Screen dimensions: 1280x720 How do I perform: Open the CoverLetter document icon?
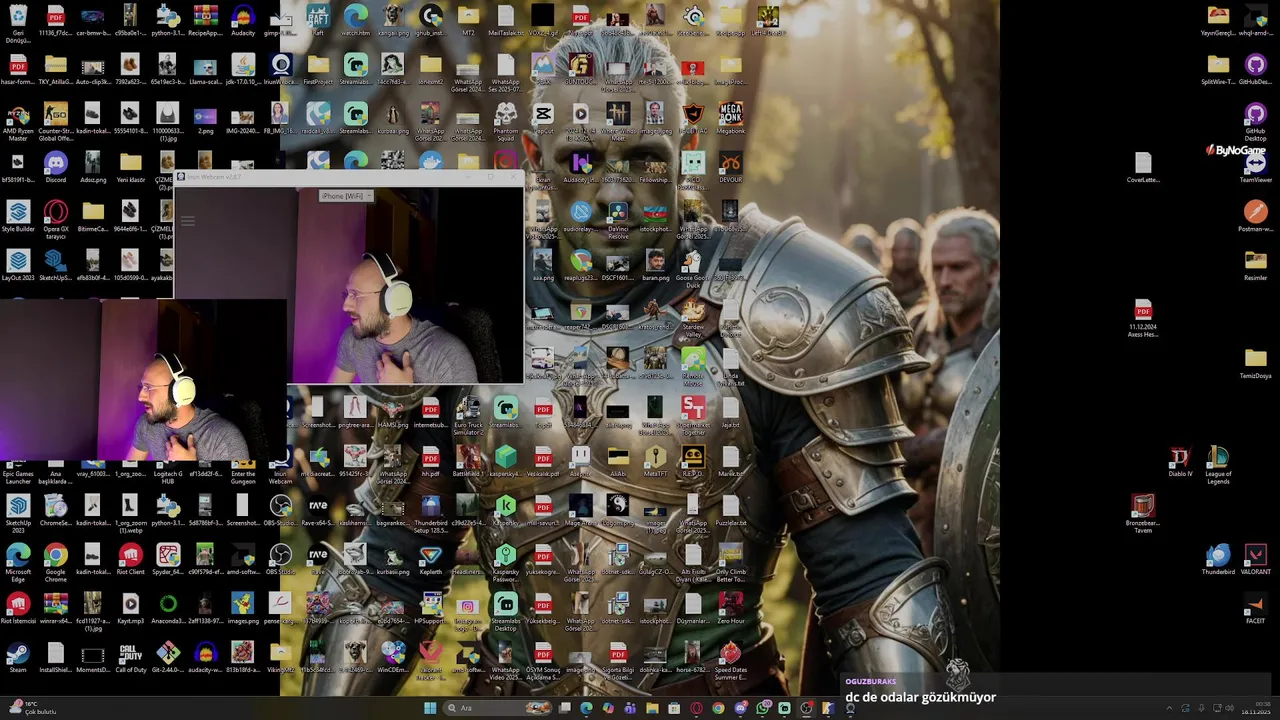(1143, 167)
